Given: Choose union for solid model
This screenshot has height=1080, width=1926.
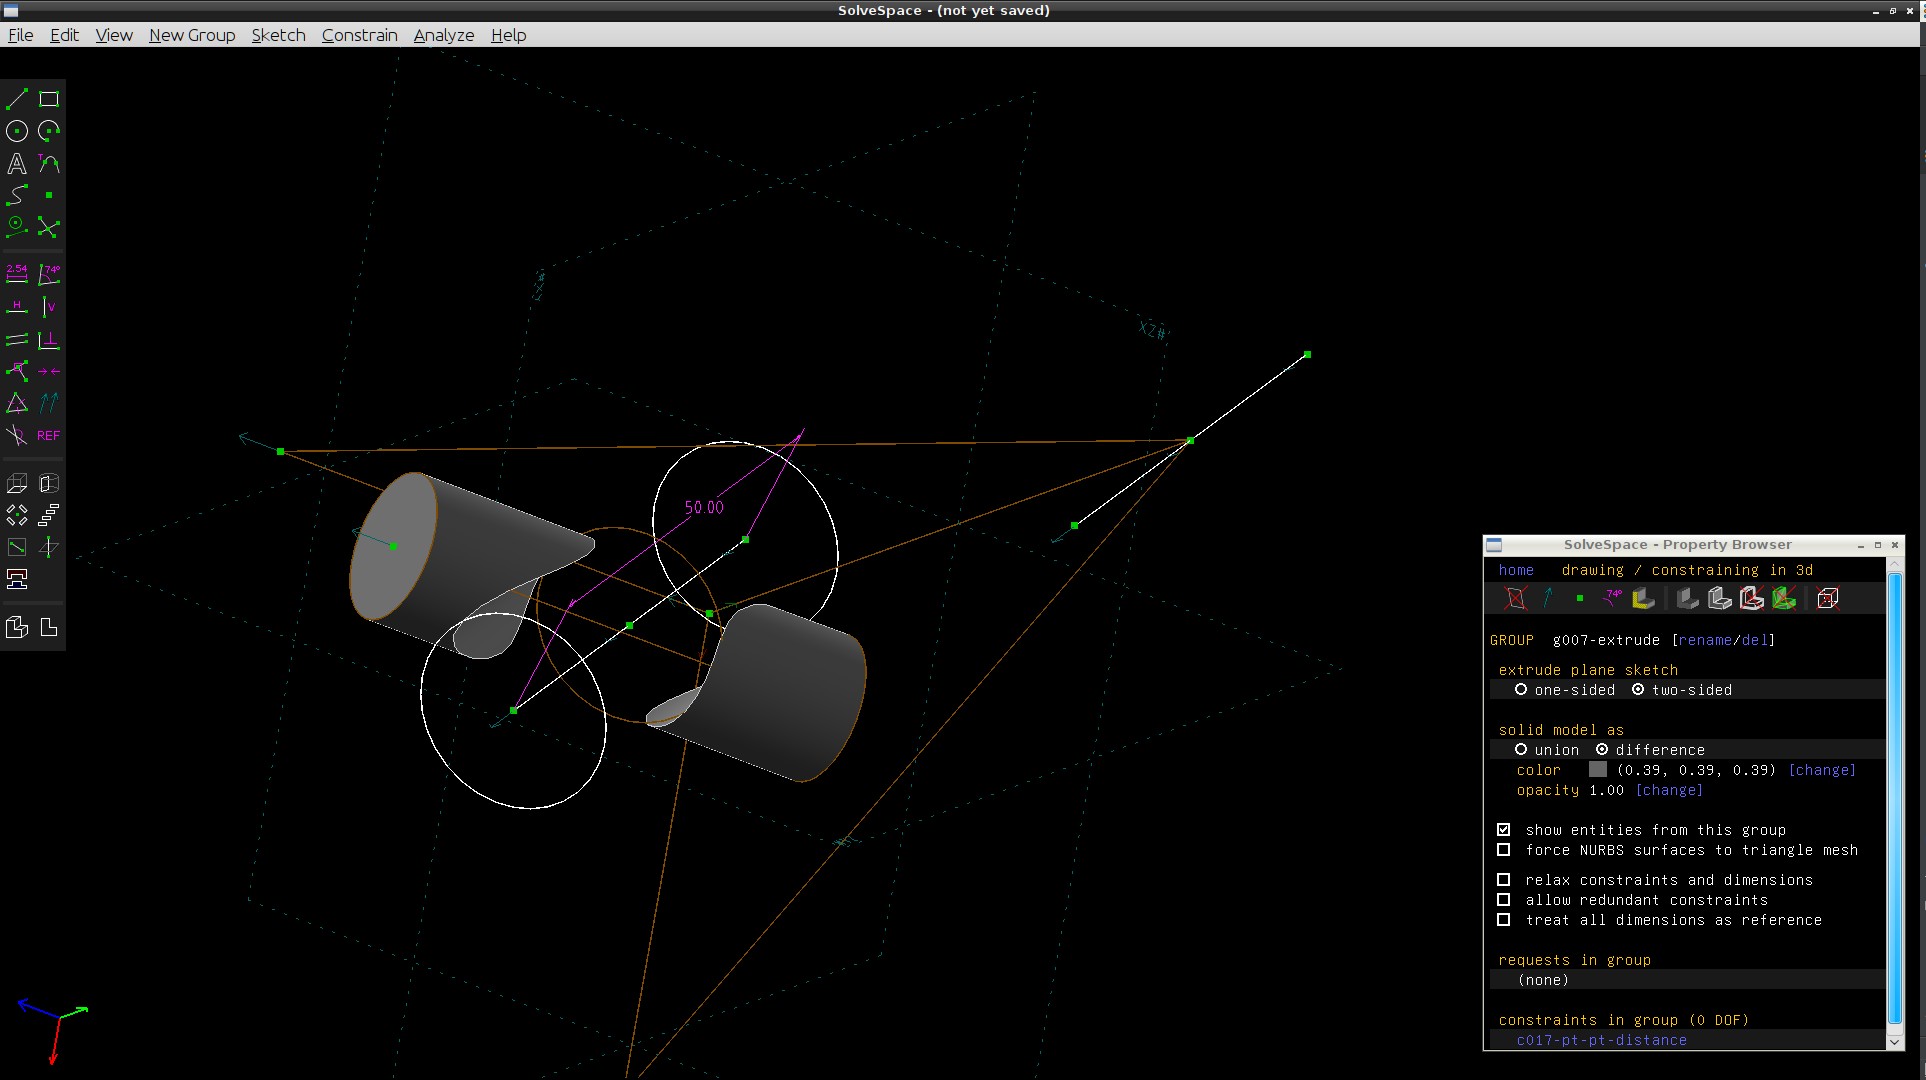Looking at the screenshot, I should click(1521, 750).
